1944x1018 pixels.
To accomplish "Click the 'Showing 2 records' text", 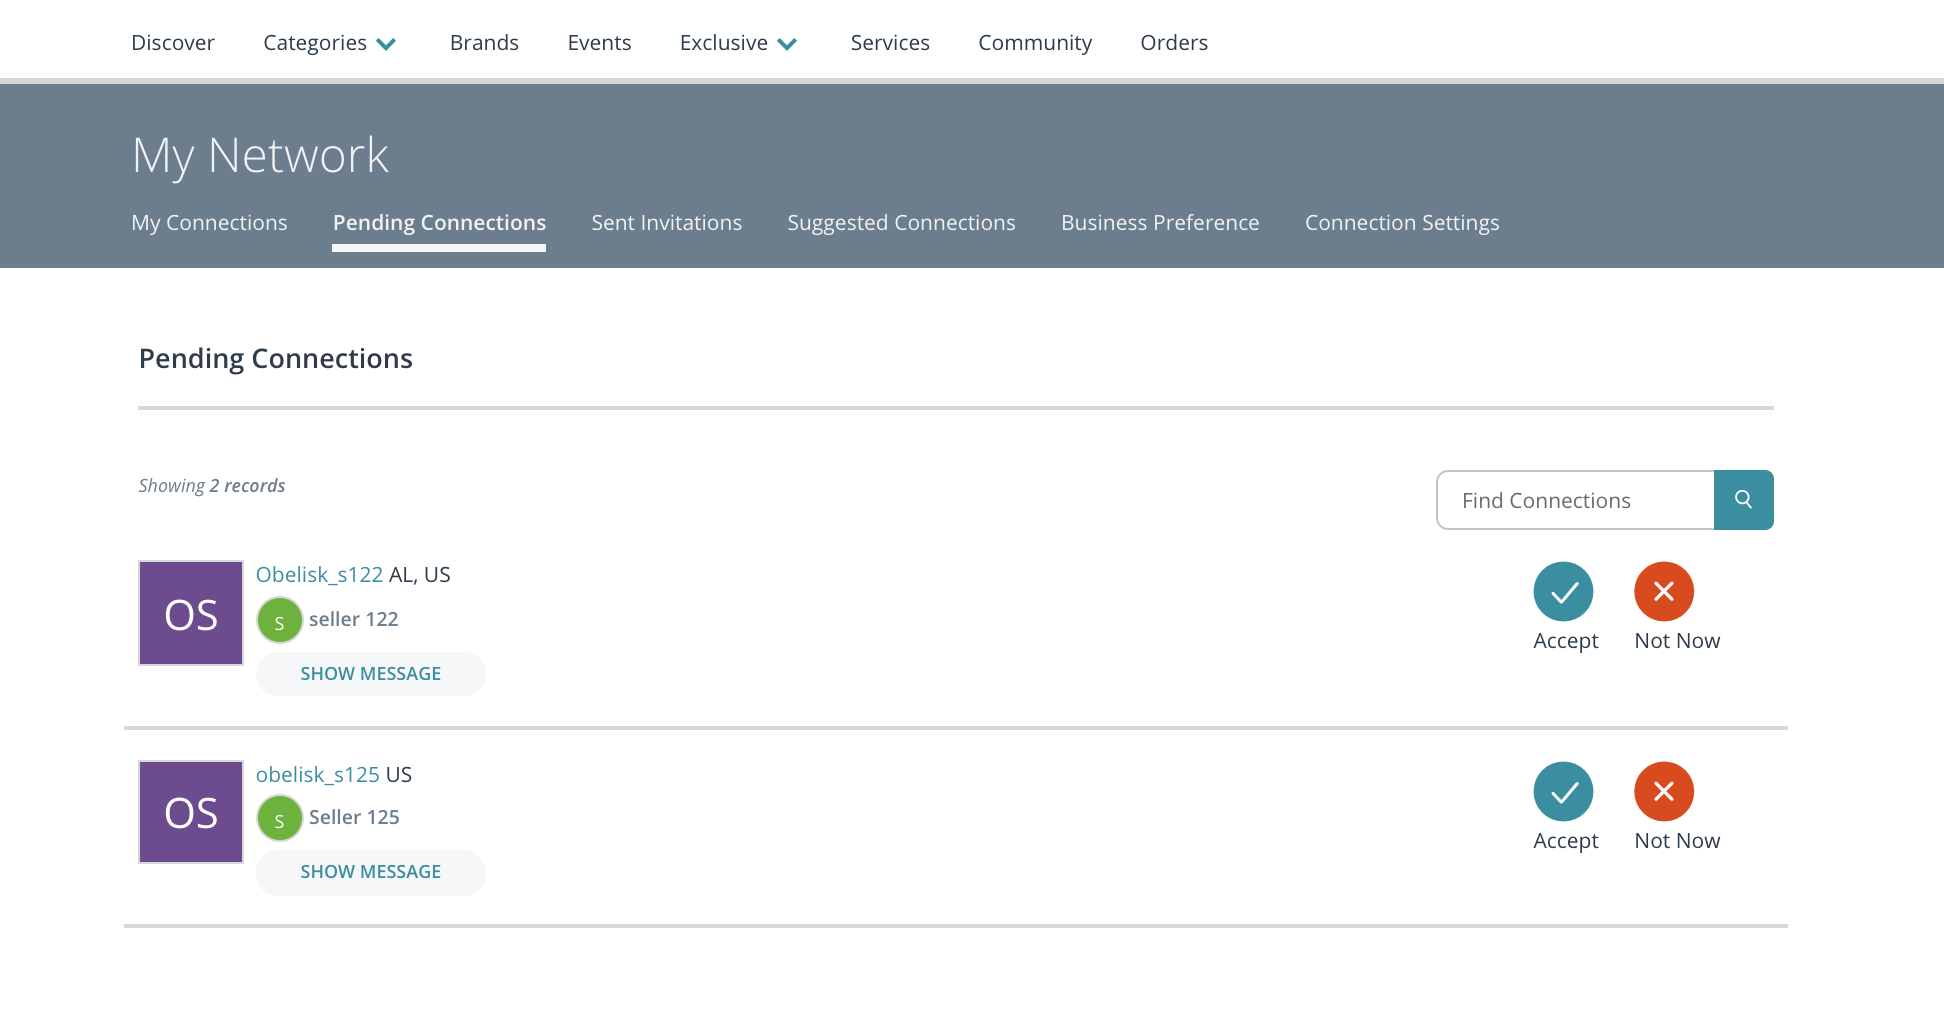I will (x=212, y=486).
